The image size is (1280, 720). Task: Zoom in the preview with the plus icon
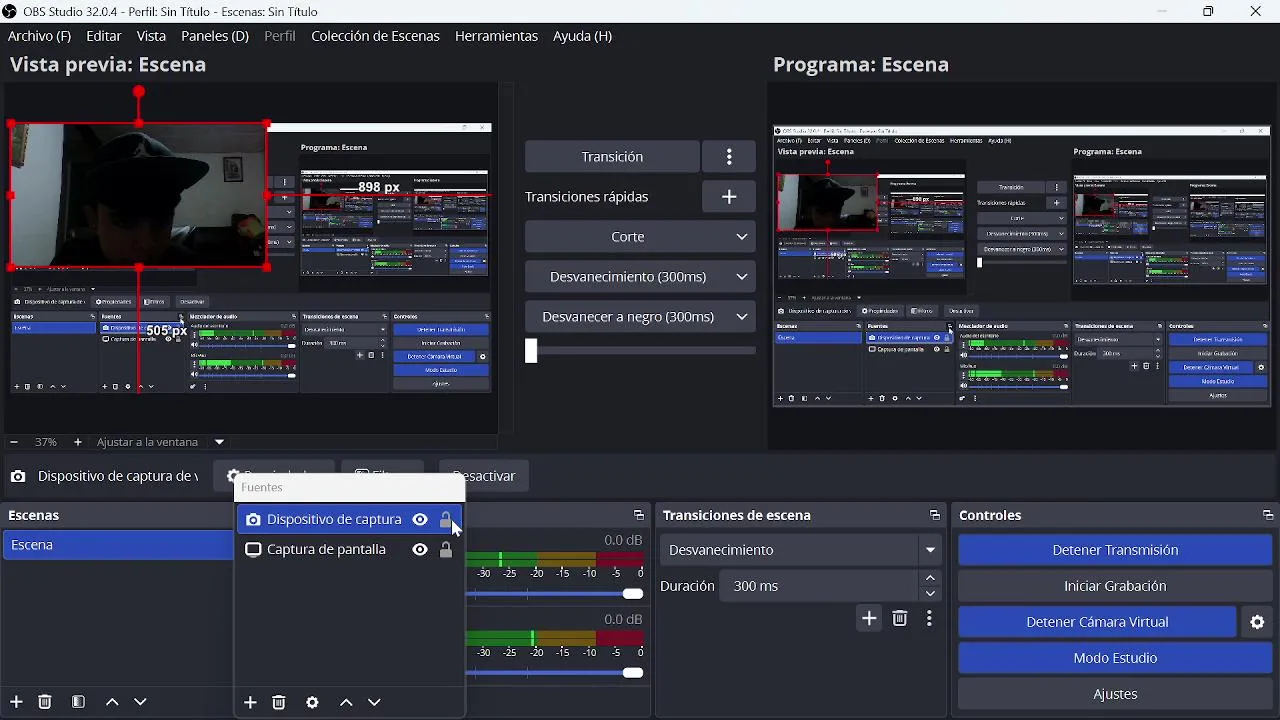(x=78, y=442)
